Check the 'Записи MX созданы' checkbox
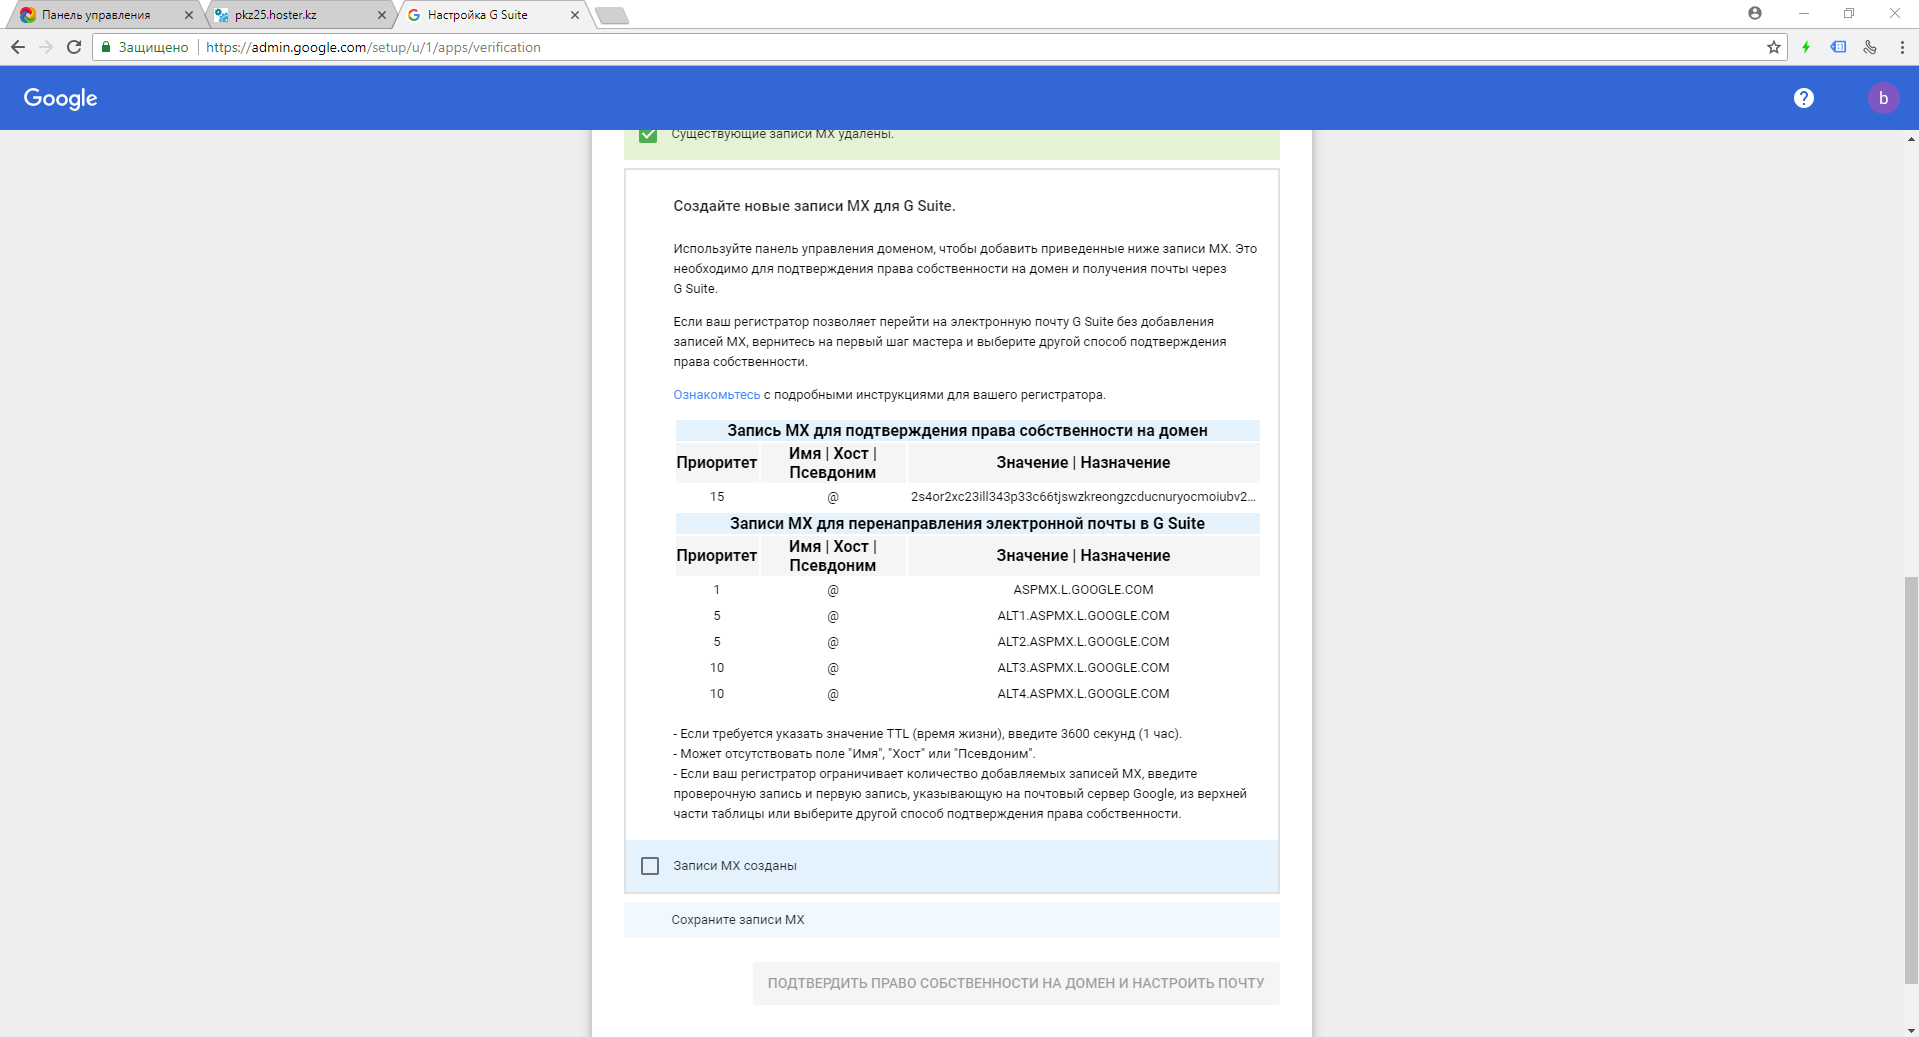Viewport: 1919px width, 1037px height. tap(650, 866)
